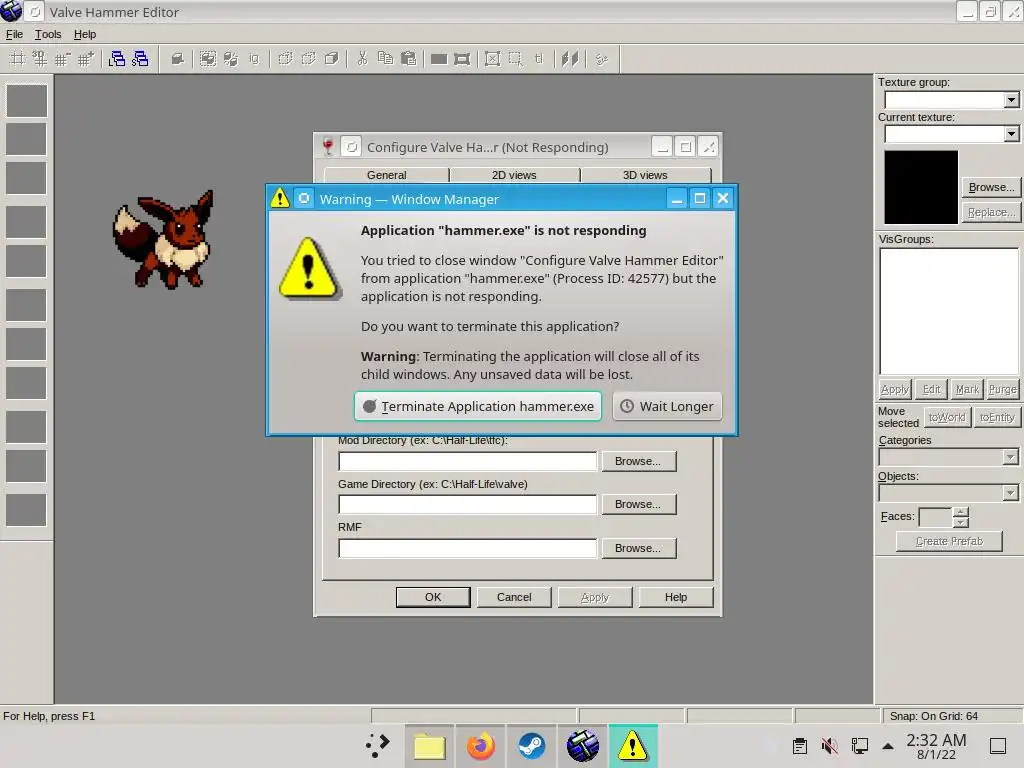The height and width of the screenshot is (768, 1024).
Task: Click the edit cordon bounds icon
Action: pos(462,59)
